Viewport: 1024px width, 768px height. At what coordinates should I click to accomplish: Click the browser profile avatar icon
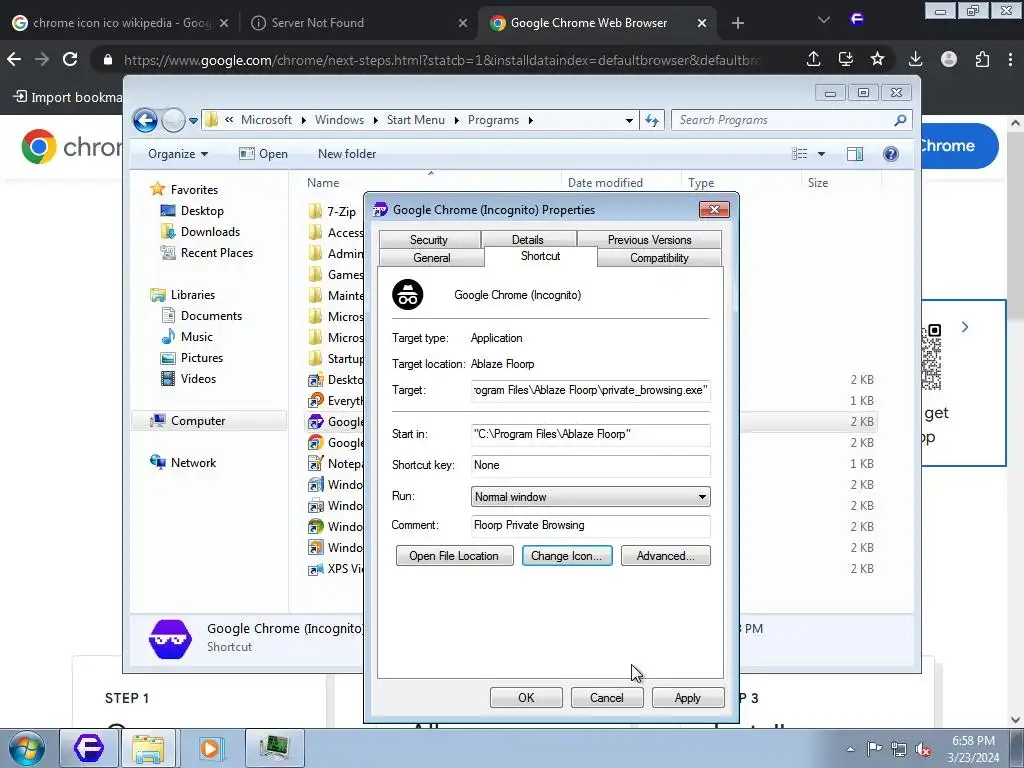pos(949,59)
